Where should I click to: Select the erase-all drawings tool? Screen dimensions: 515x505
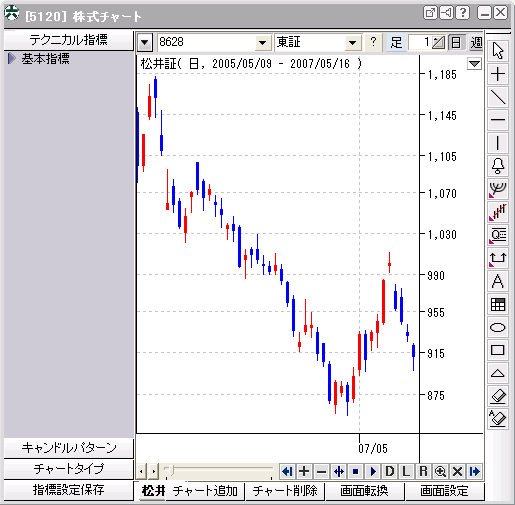pyautogui.click(x=498, y=419)
